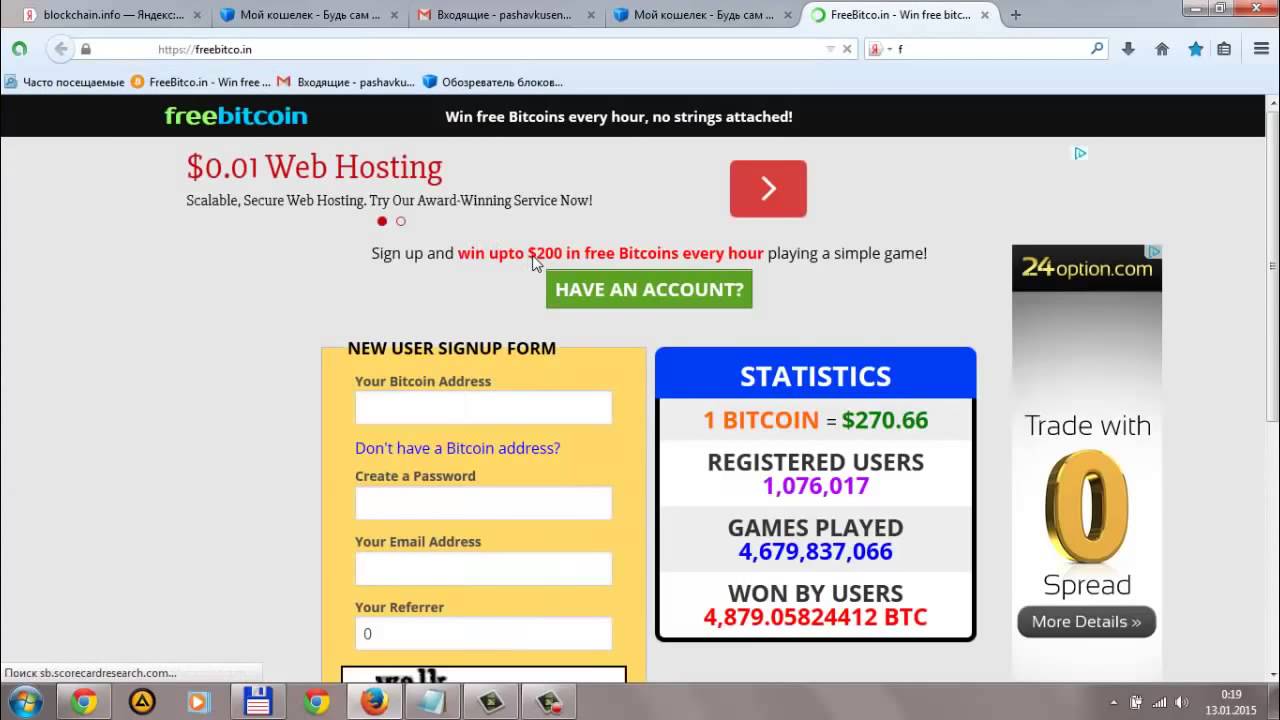This screenshot has height=720, width=1280.
Task: Click the 4,679,837,066 games played value
Action: pos(816,552)
